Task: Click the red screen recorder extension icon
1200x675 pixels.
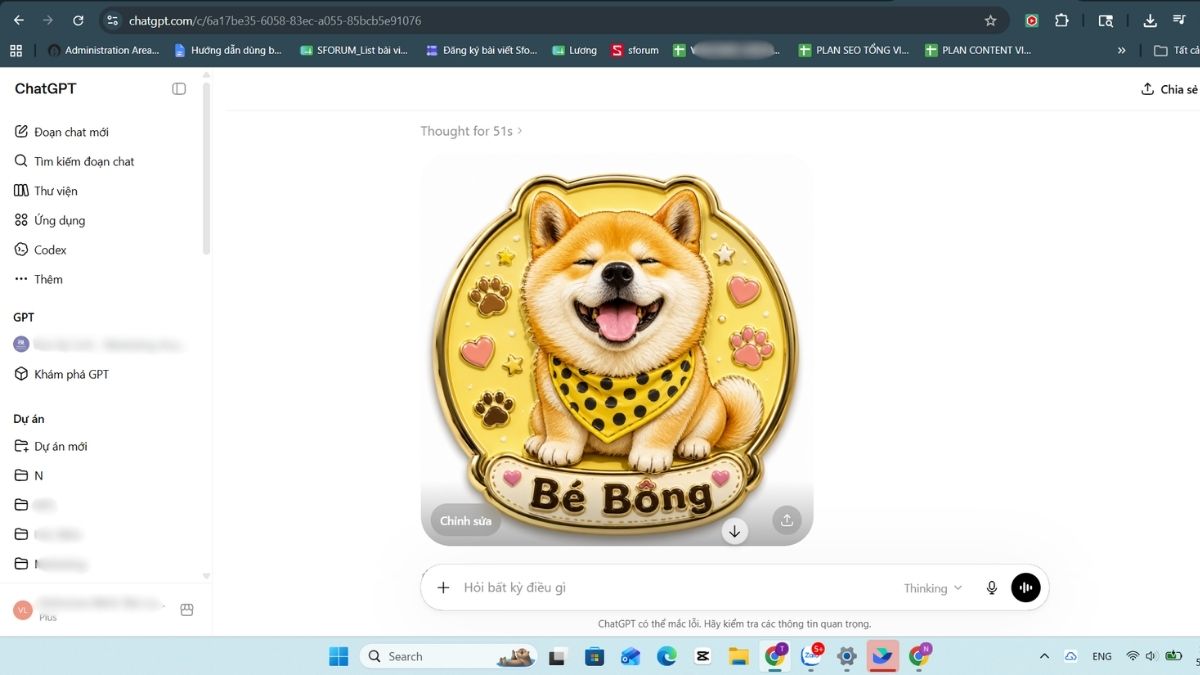Action: (x=1031, y=20)
